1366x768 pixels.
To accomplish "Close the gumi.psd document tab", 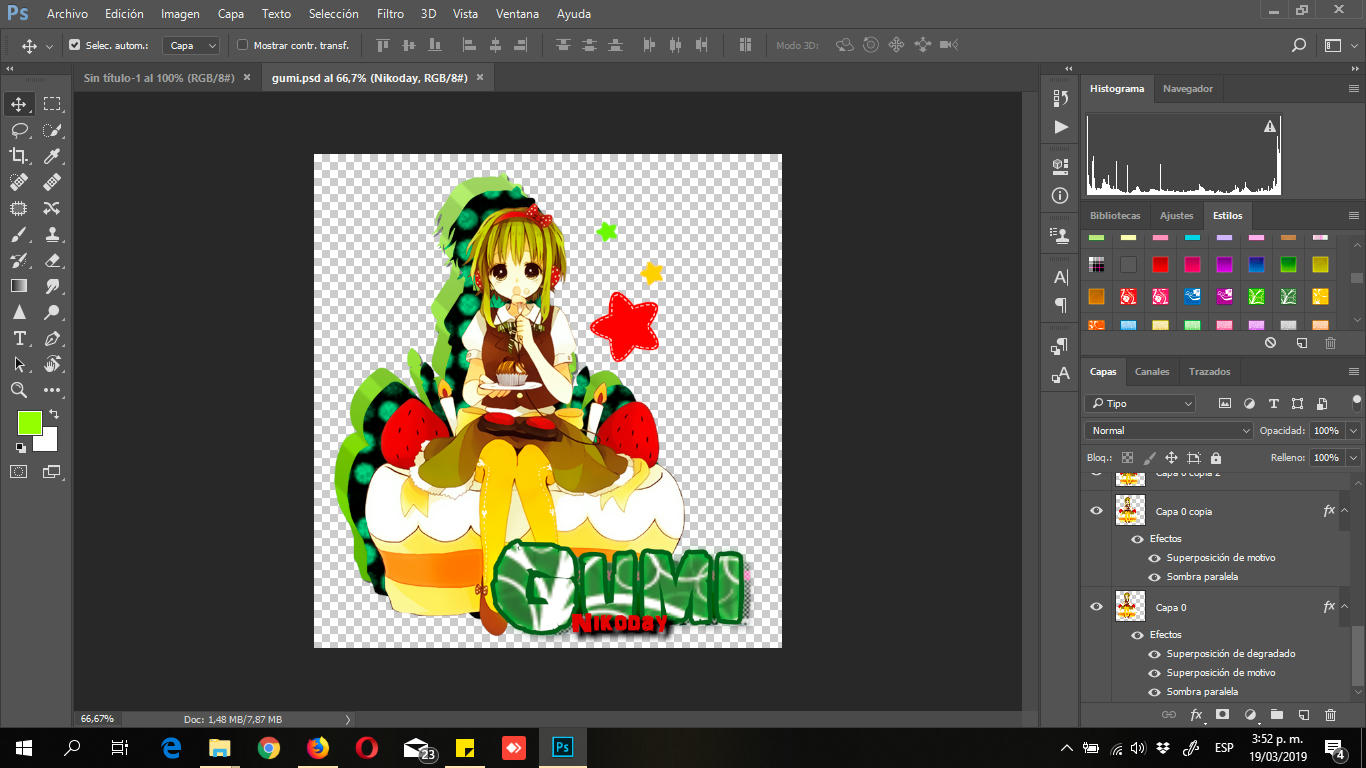I will click(x=480, y=78).
